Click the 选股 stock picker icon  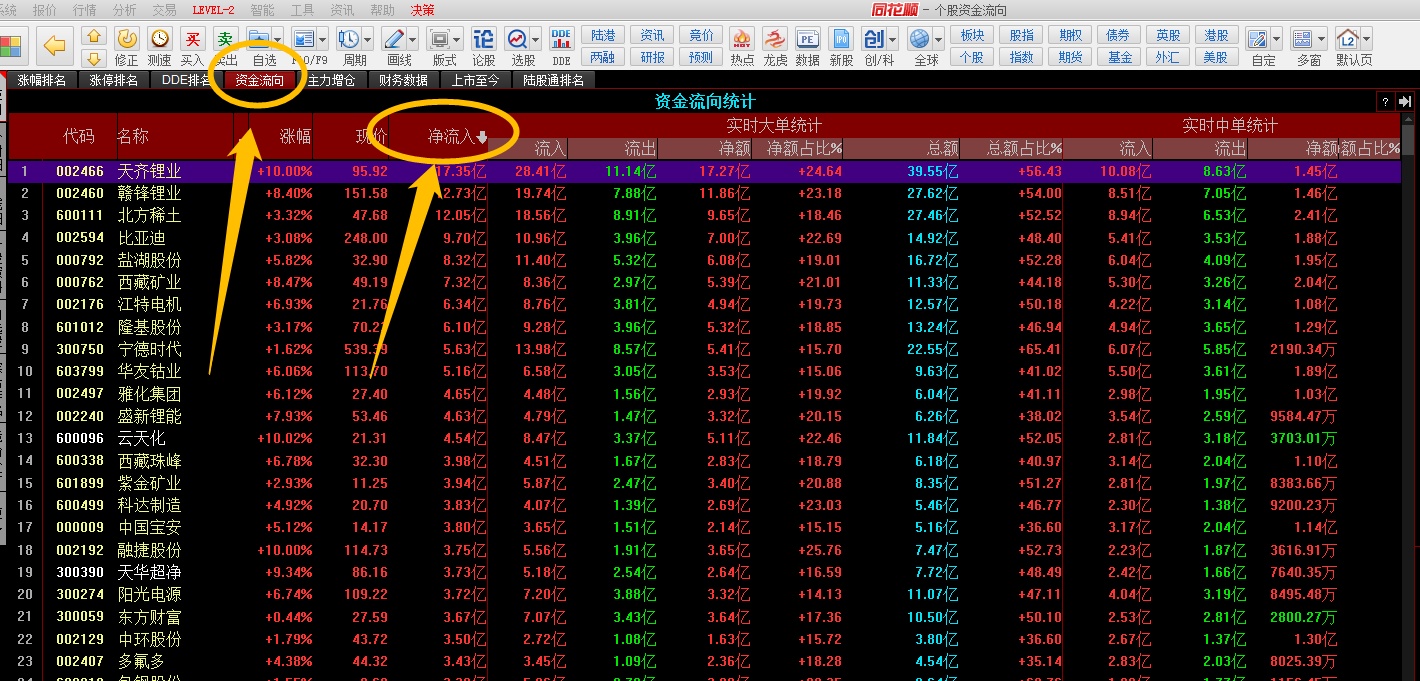[517, 38]
